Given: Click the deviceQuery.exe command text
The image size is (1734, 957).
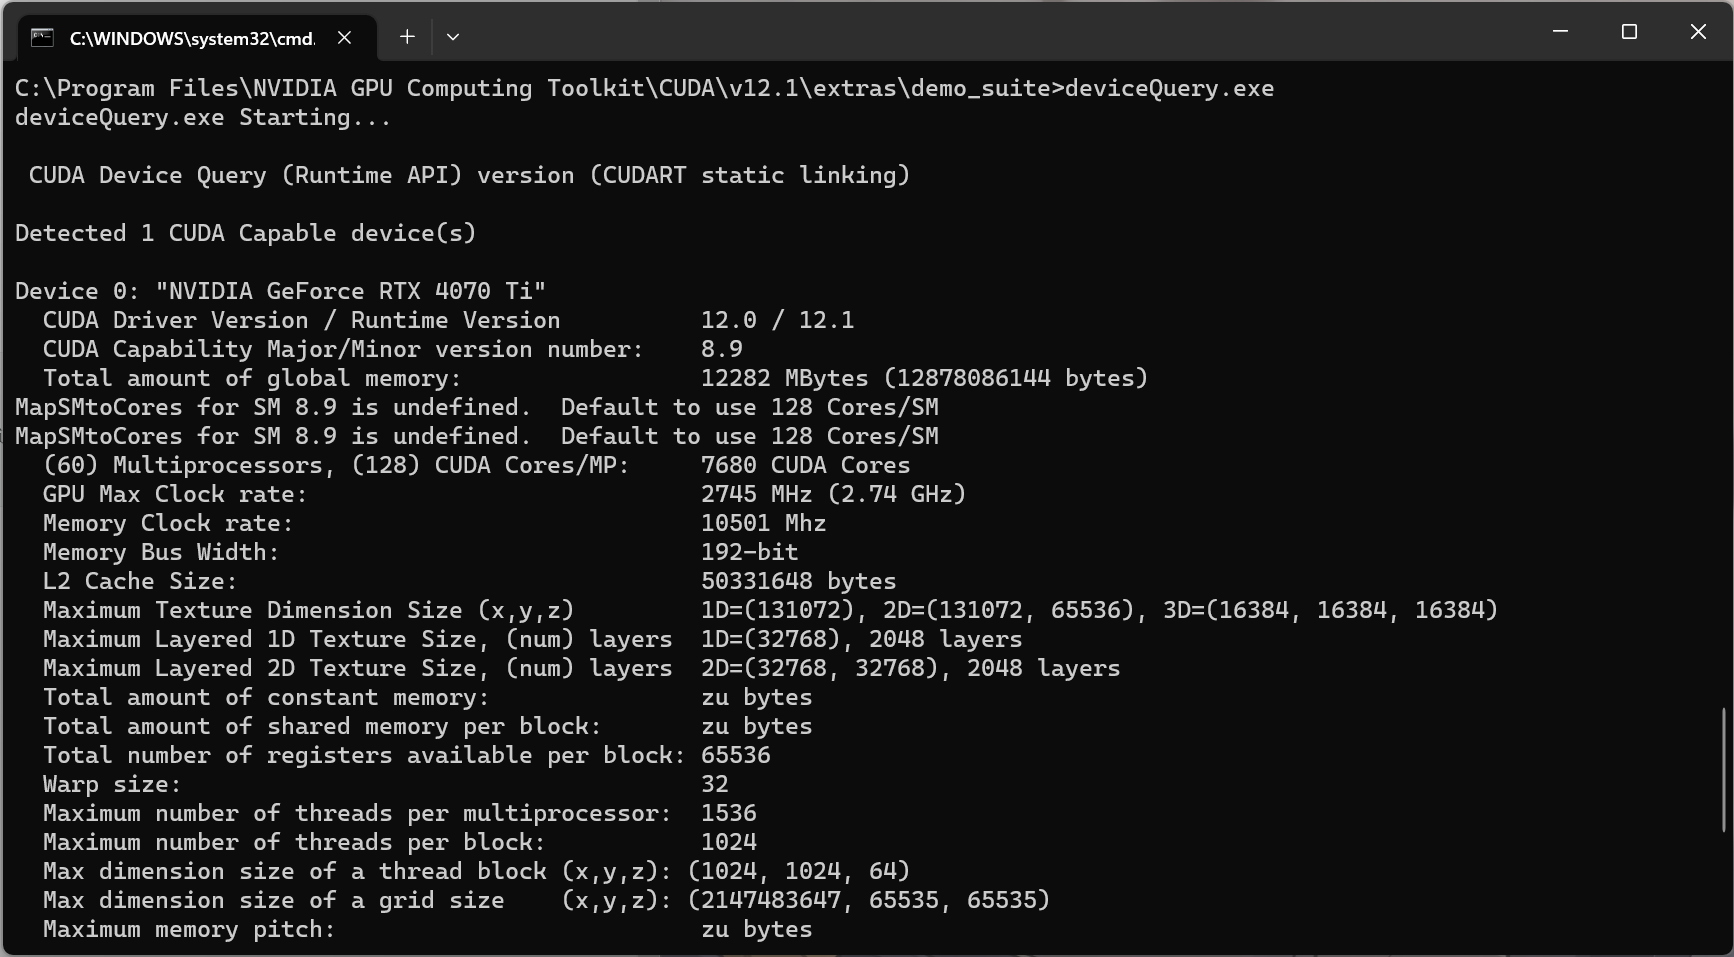Looking at the screenshot, I should pos(1169,88).
